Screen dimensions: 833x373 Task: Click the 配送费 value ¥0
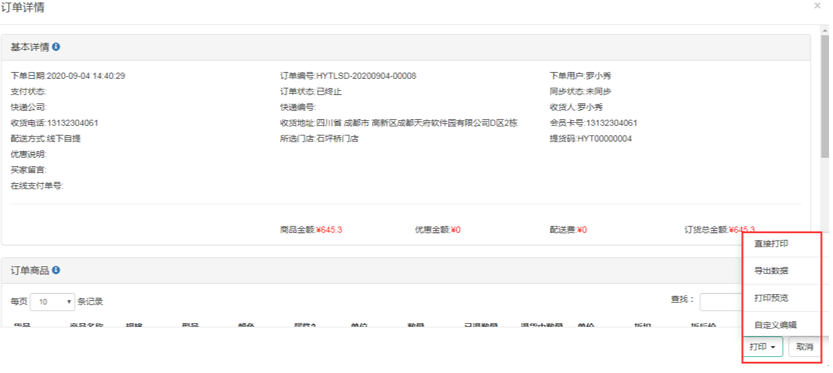coord(582,230)
